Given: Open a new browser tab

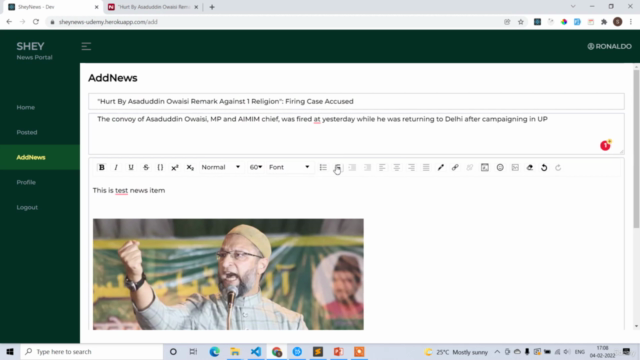Looking at the screenshot, I should (x=212, y=7).
